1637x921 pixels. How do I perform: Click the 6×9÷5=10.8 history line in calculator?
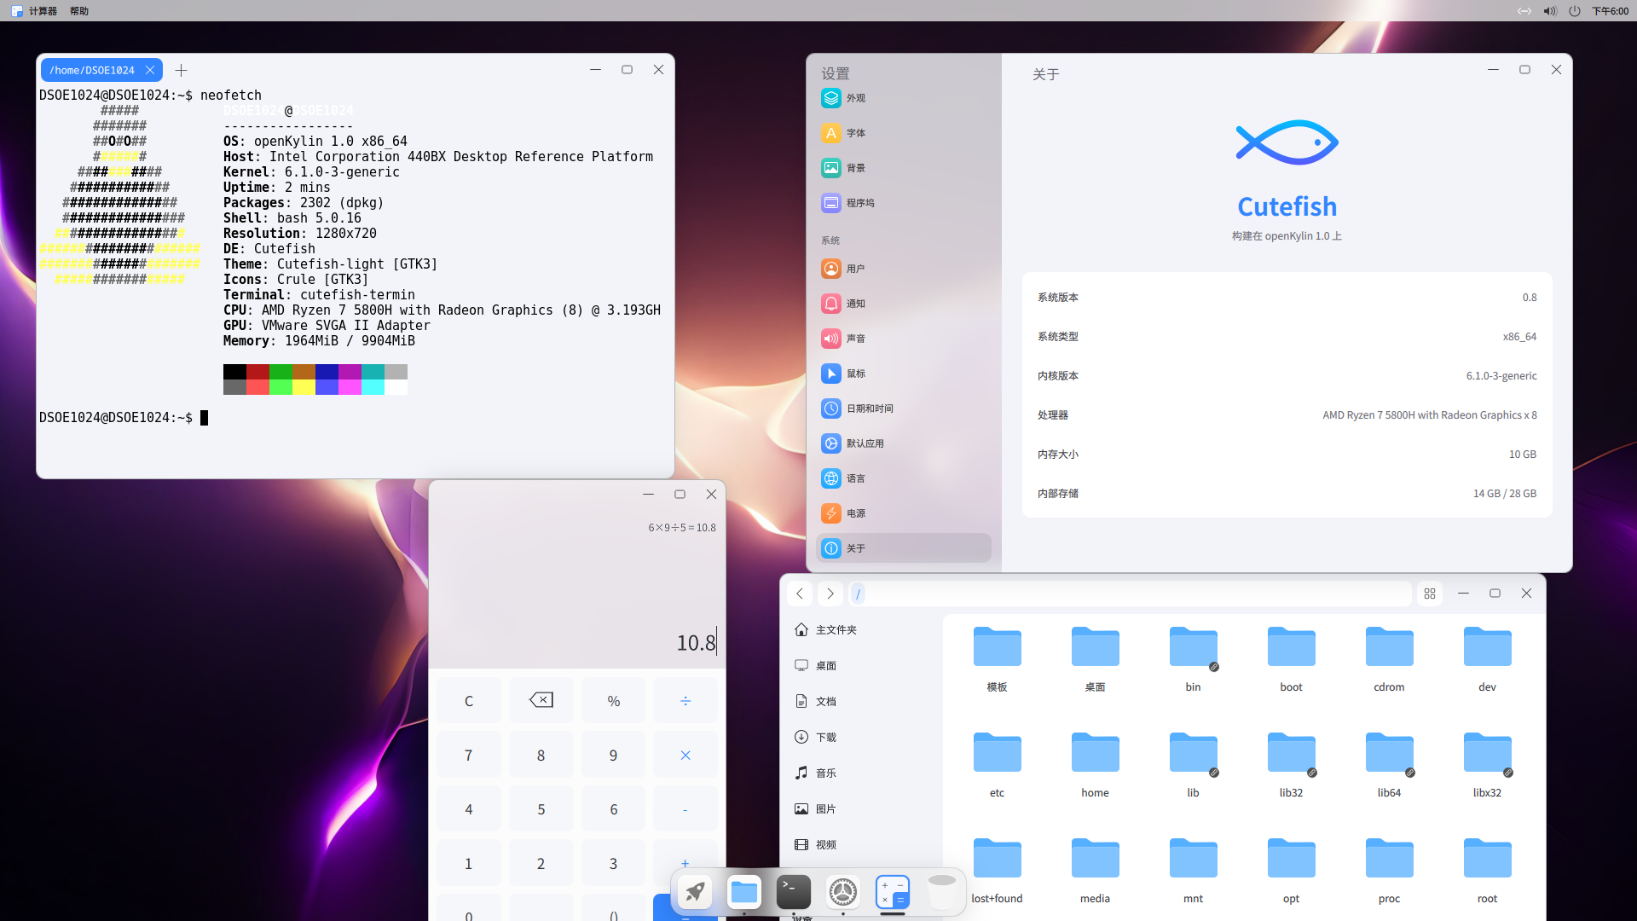[682, 528]
